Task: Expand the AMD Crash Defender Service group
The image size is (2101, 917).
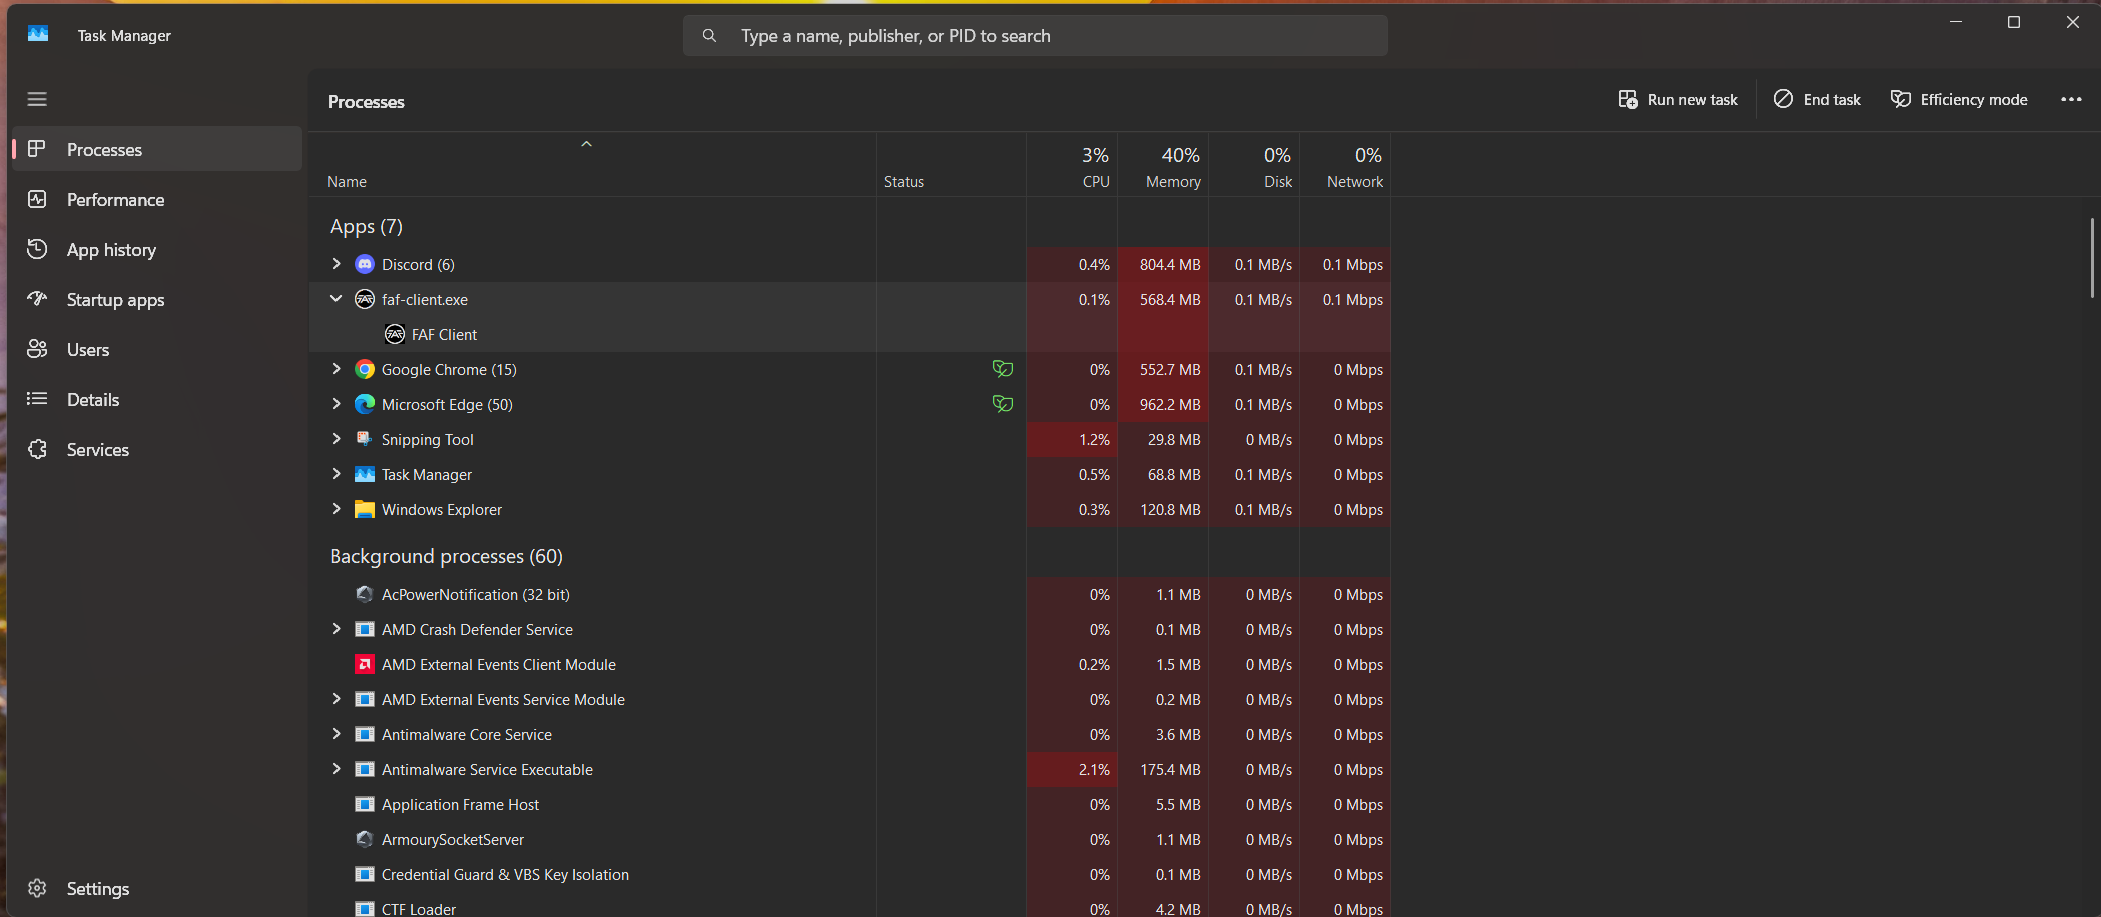Action: [x=337, y=629]
